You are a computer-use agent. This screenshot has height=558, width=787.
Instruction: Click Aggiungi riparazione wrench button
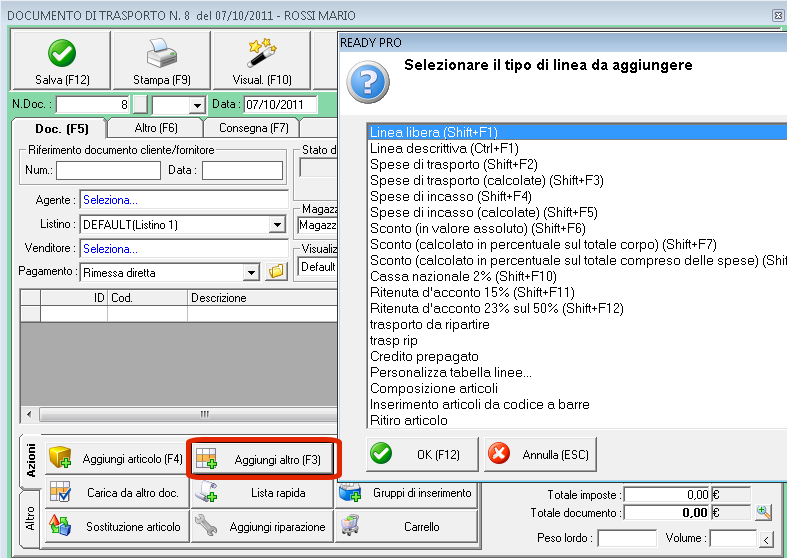(x=263, y=526)
